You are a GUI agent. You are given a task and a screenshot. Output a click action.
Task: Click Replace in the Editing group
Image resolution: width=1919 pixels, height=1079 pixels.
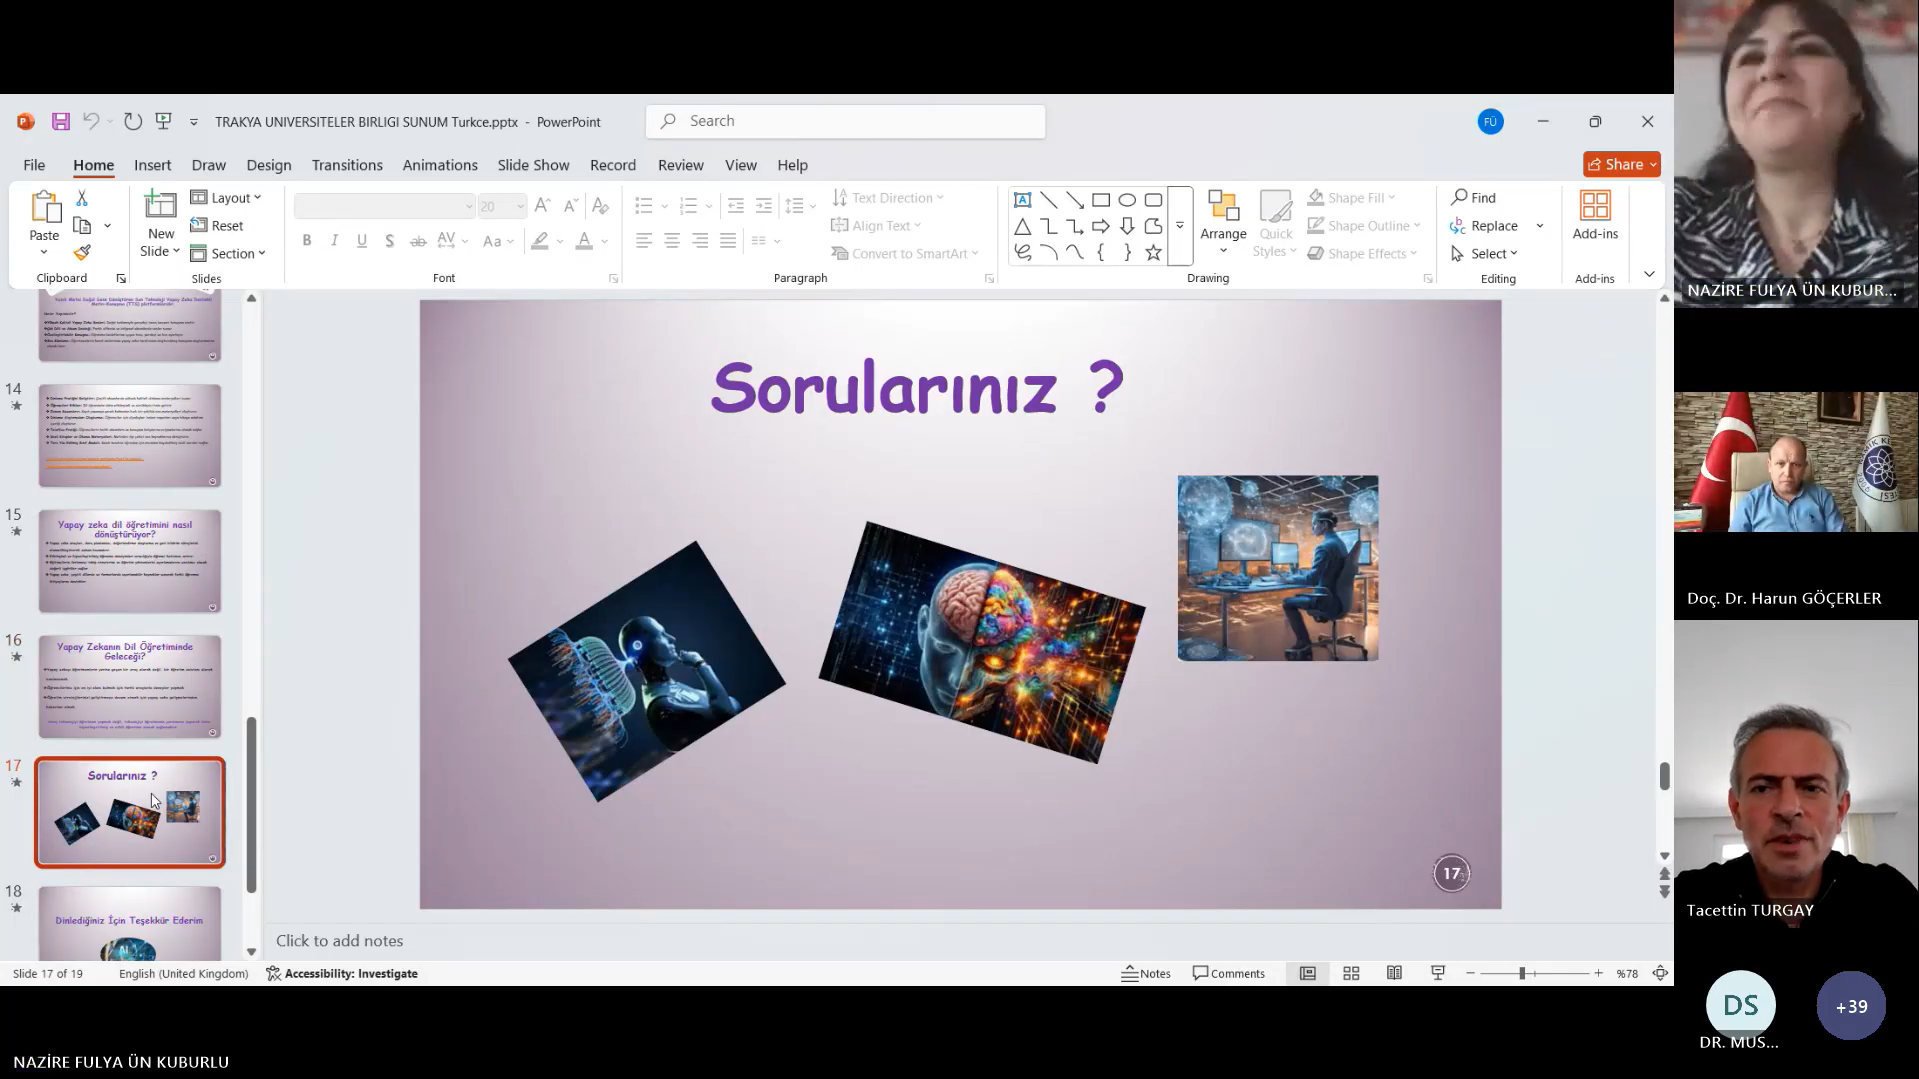pos(1485,226)
